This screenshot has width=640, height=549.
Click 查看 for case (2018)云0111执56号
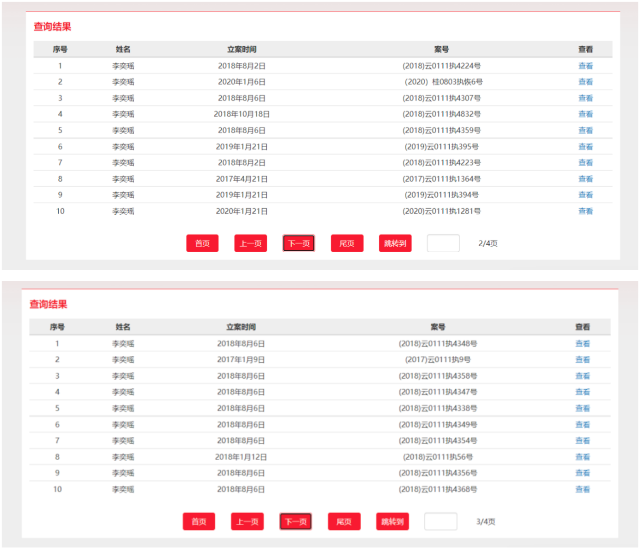[583, 457]
